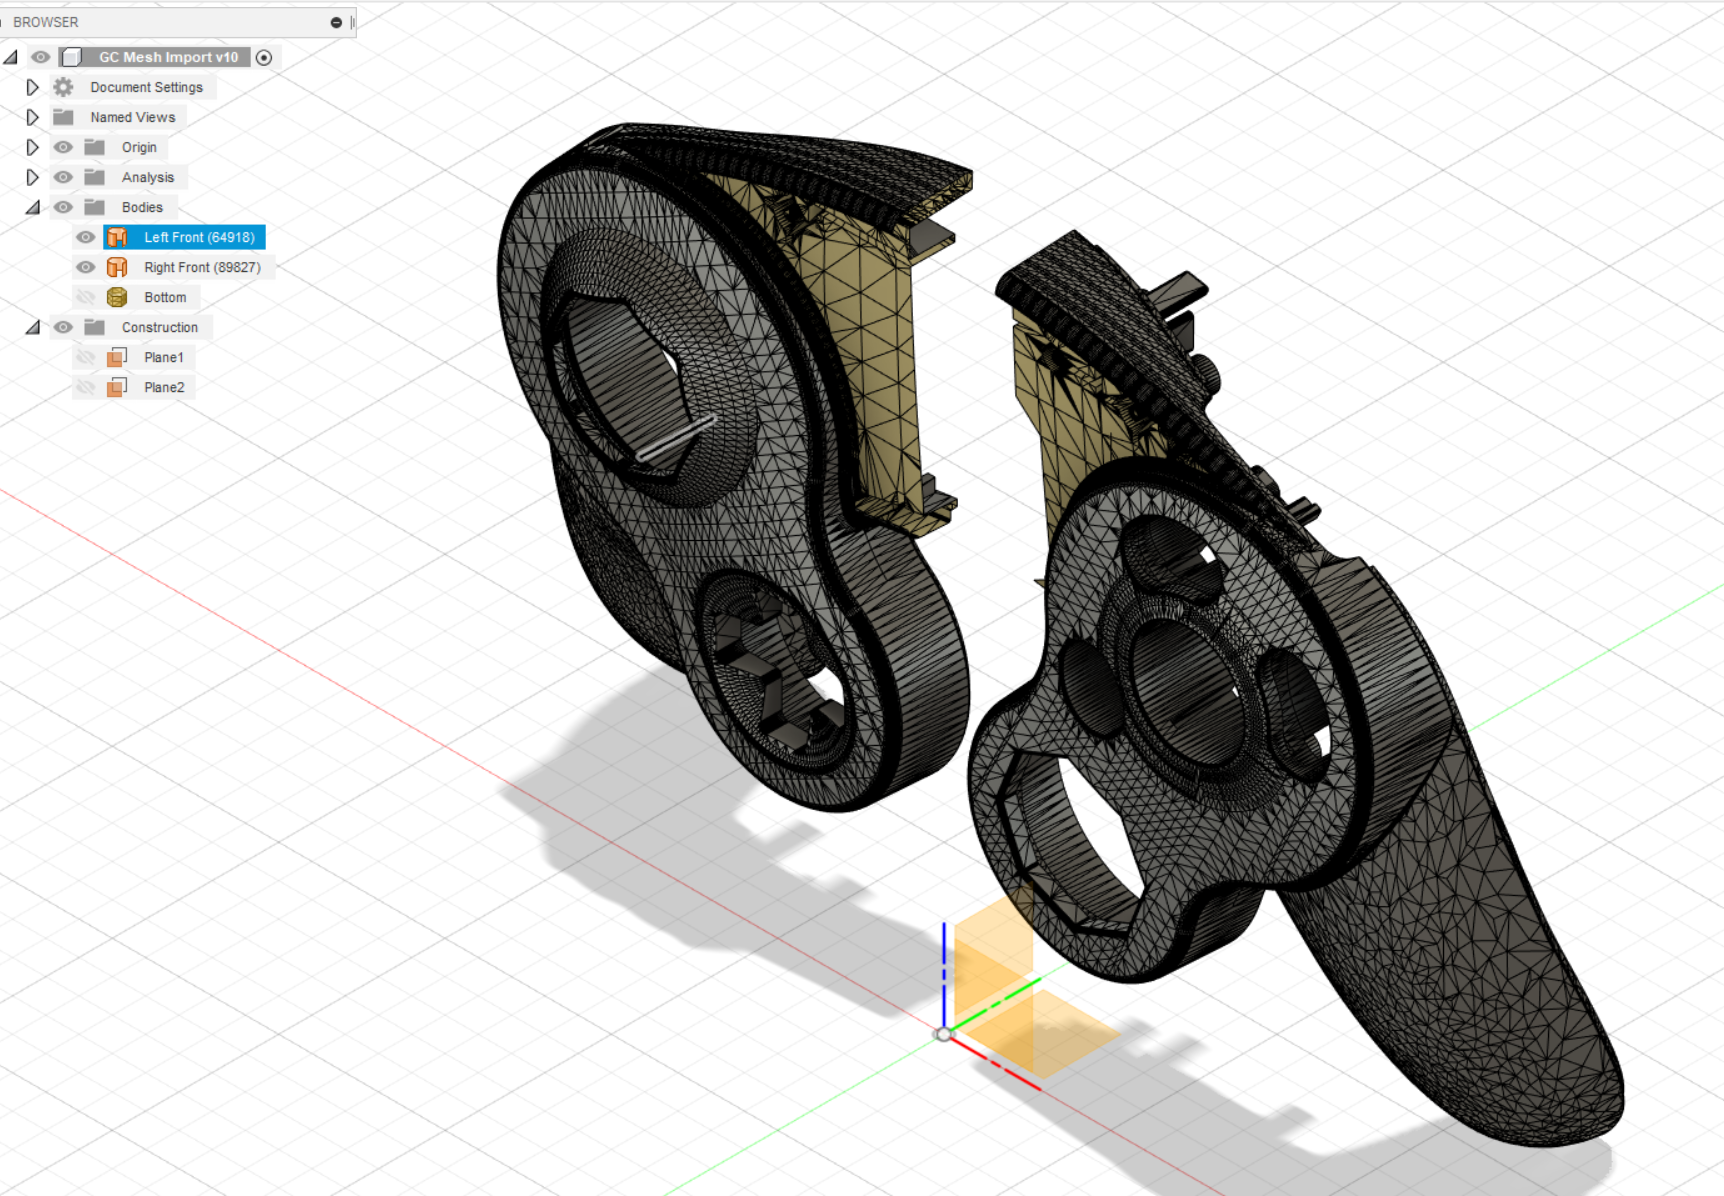Hide the Right Front mesh body

point(86,267)
